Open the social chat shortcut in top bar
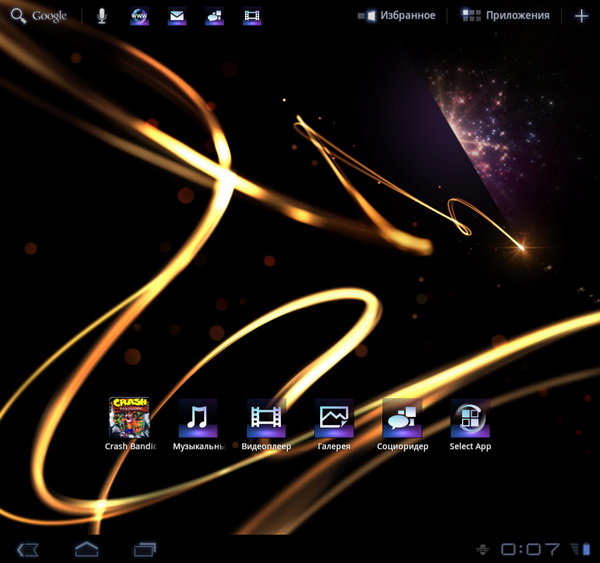The width and height of the screenshot is (600, 563). 214,16
